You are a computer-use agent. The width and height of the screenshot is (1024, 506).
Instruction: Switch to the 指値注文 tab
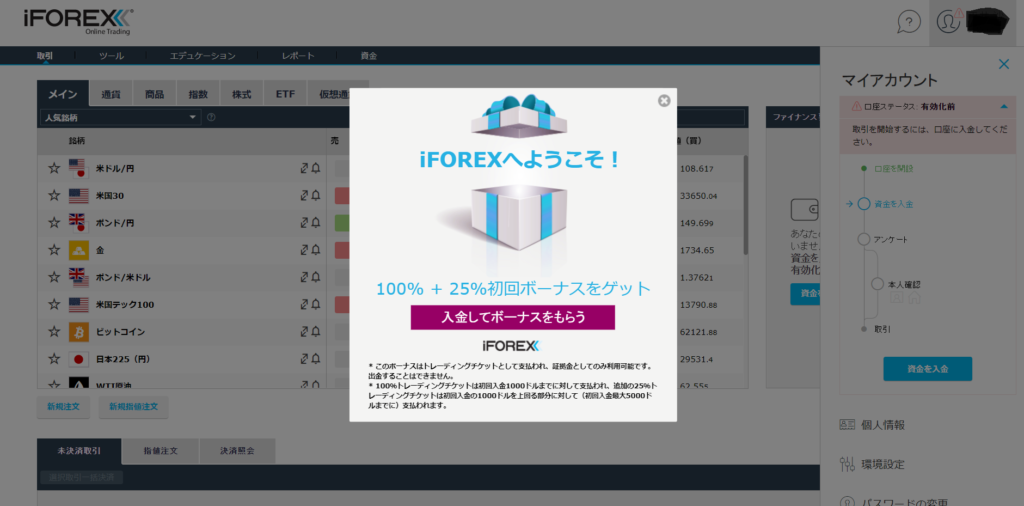tap(161, 451)
